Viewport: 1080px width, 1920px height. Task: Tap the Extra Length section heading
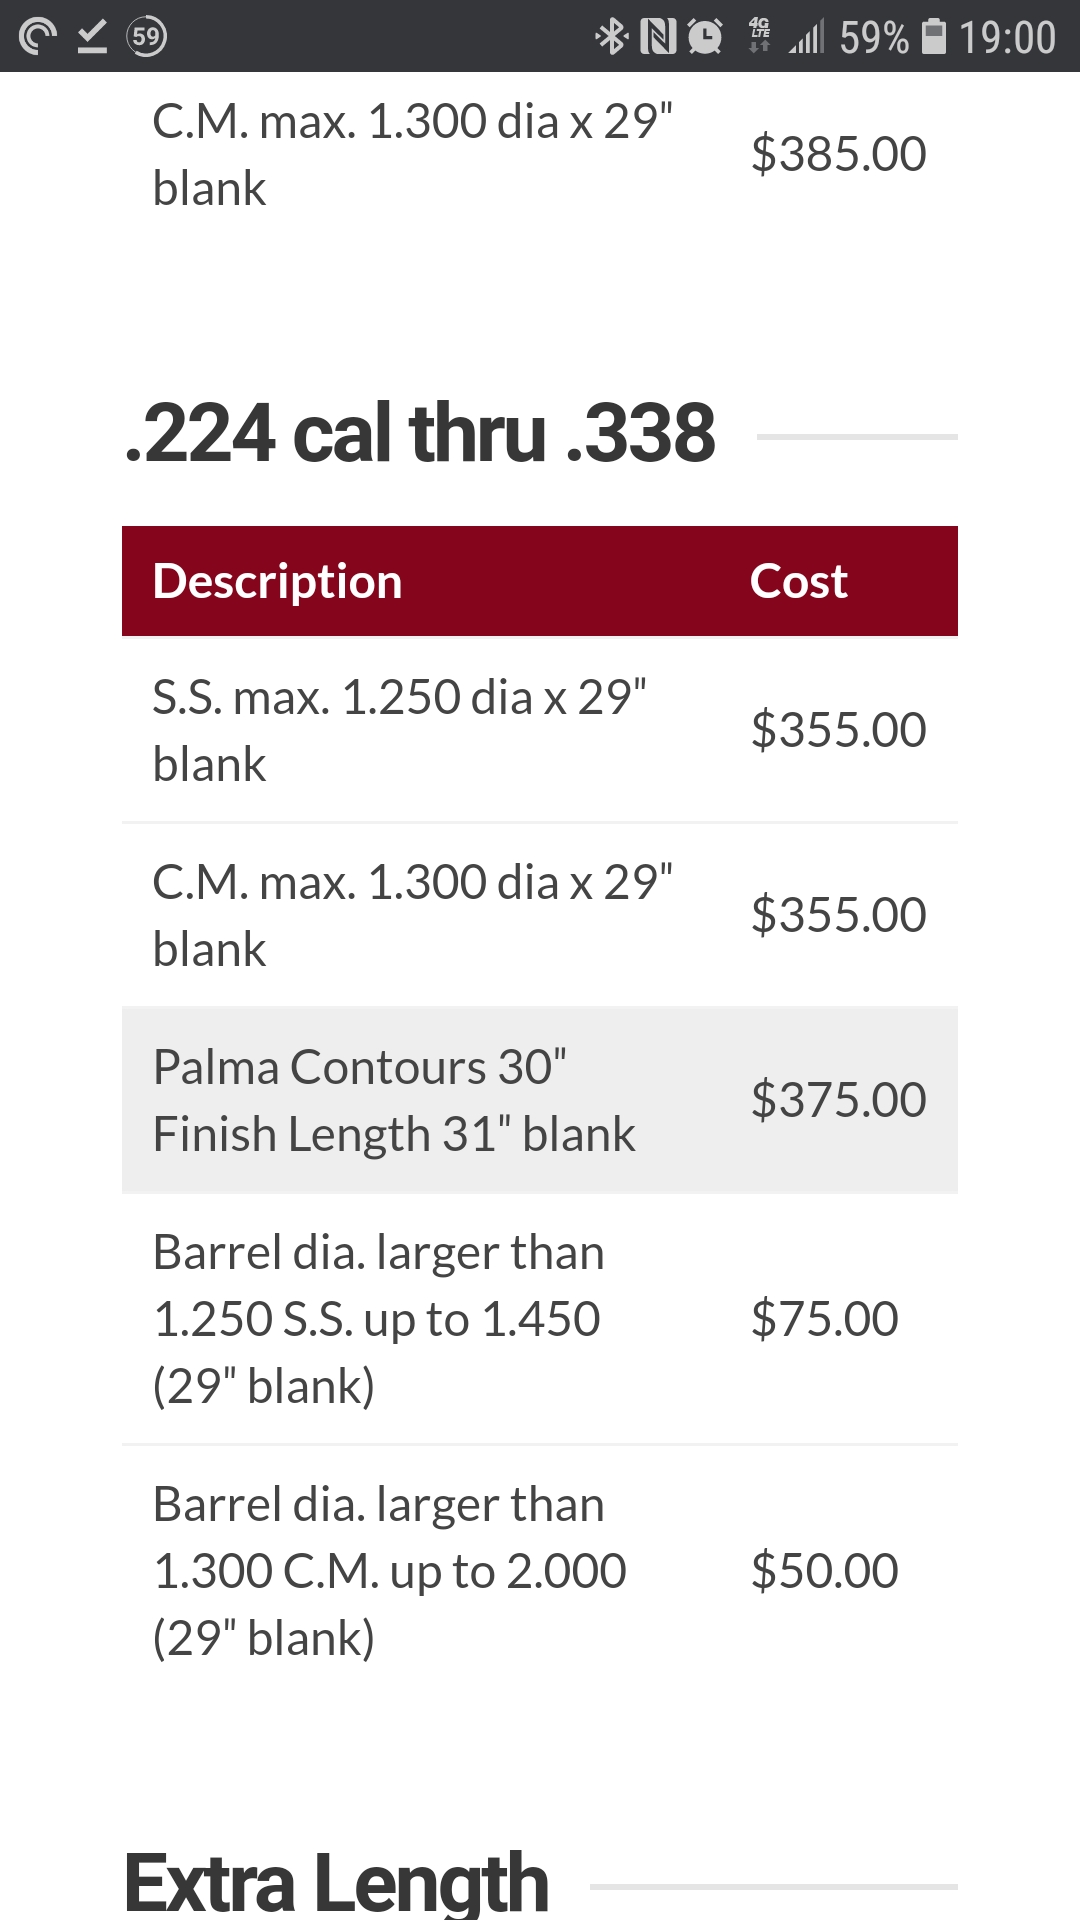[x=337, y=1883]
